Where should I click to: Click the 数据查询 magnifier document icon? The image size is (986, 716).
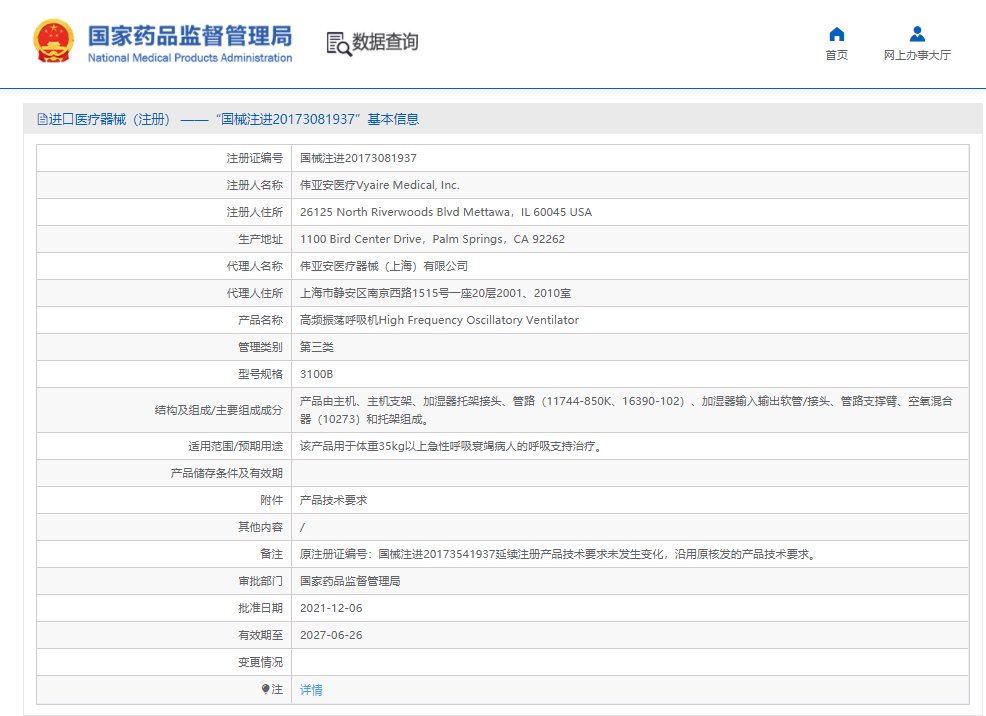(x=338, y=43)
